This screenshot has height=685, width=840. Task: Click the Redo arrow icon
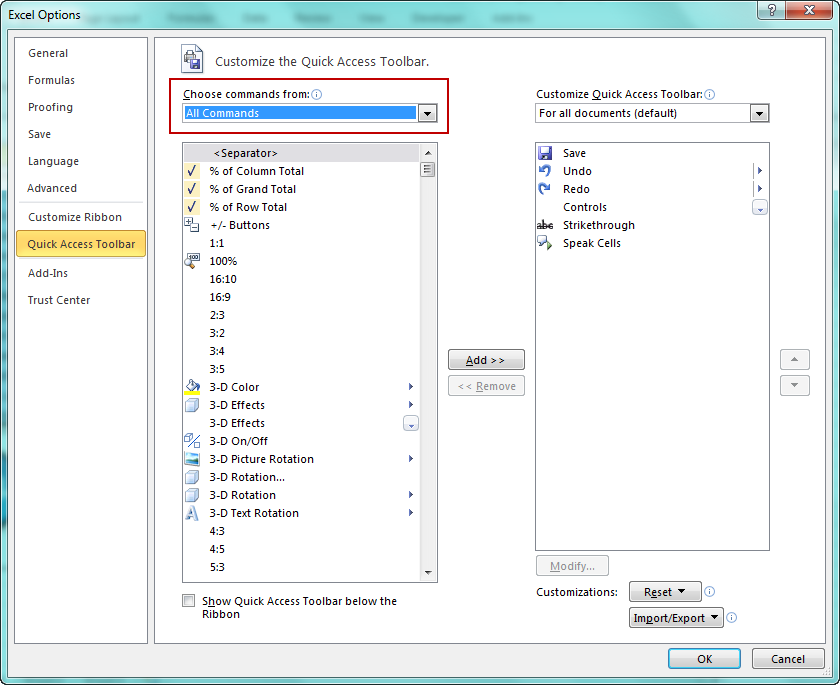tap(545, 189)
